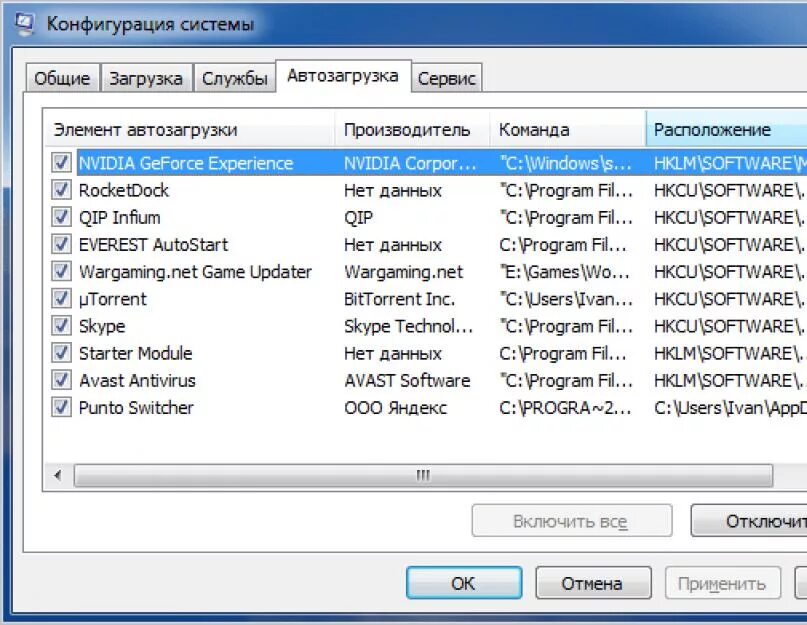Switch to the Службы tab
Viewport: 807px width, 625px height.
235,78
